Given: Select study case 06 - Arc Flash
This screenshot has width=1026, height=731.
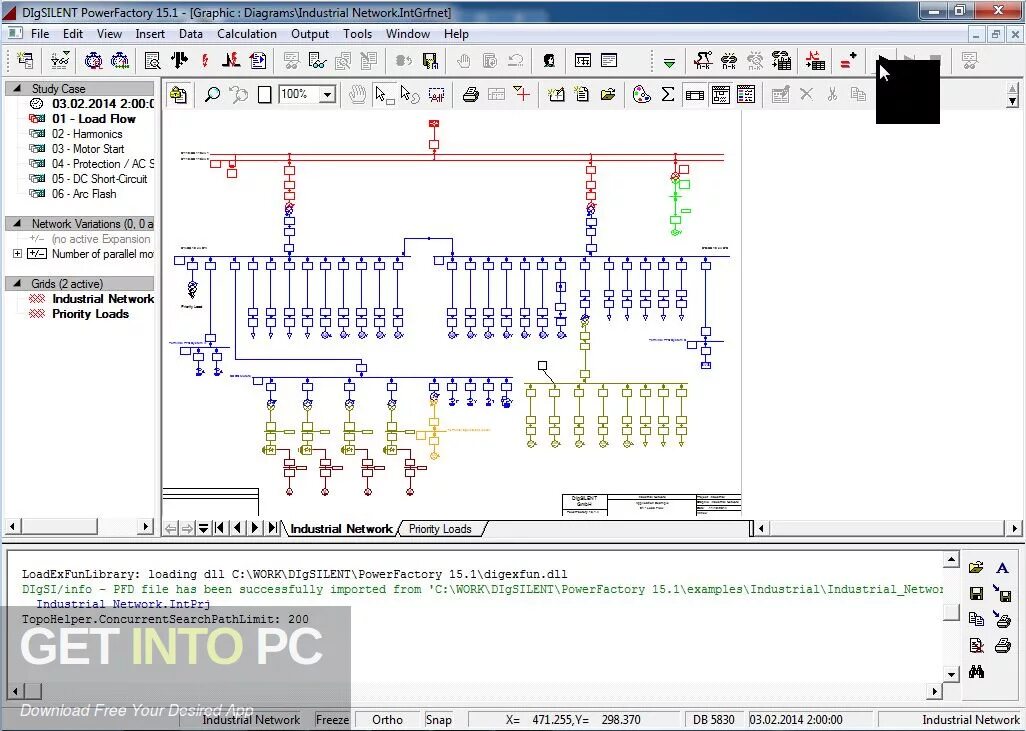Looking at the screenshot, I should 84,194.
